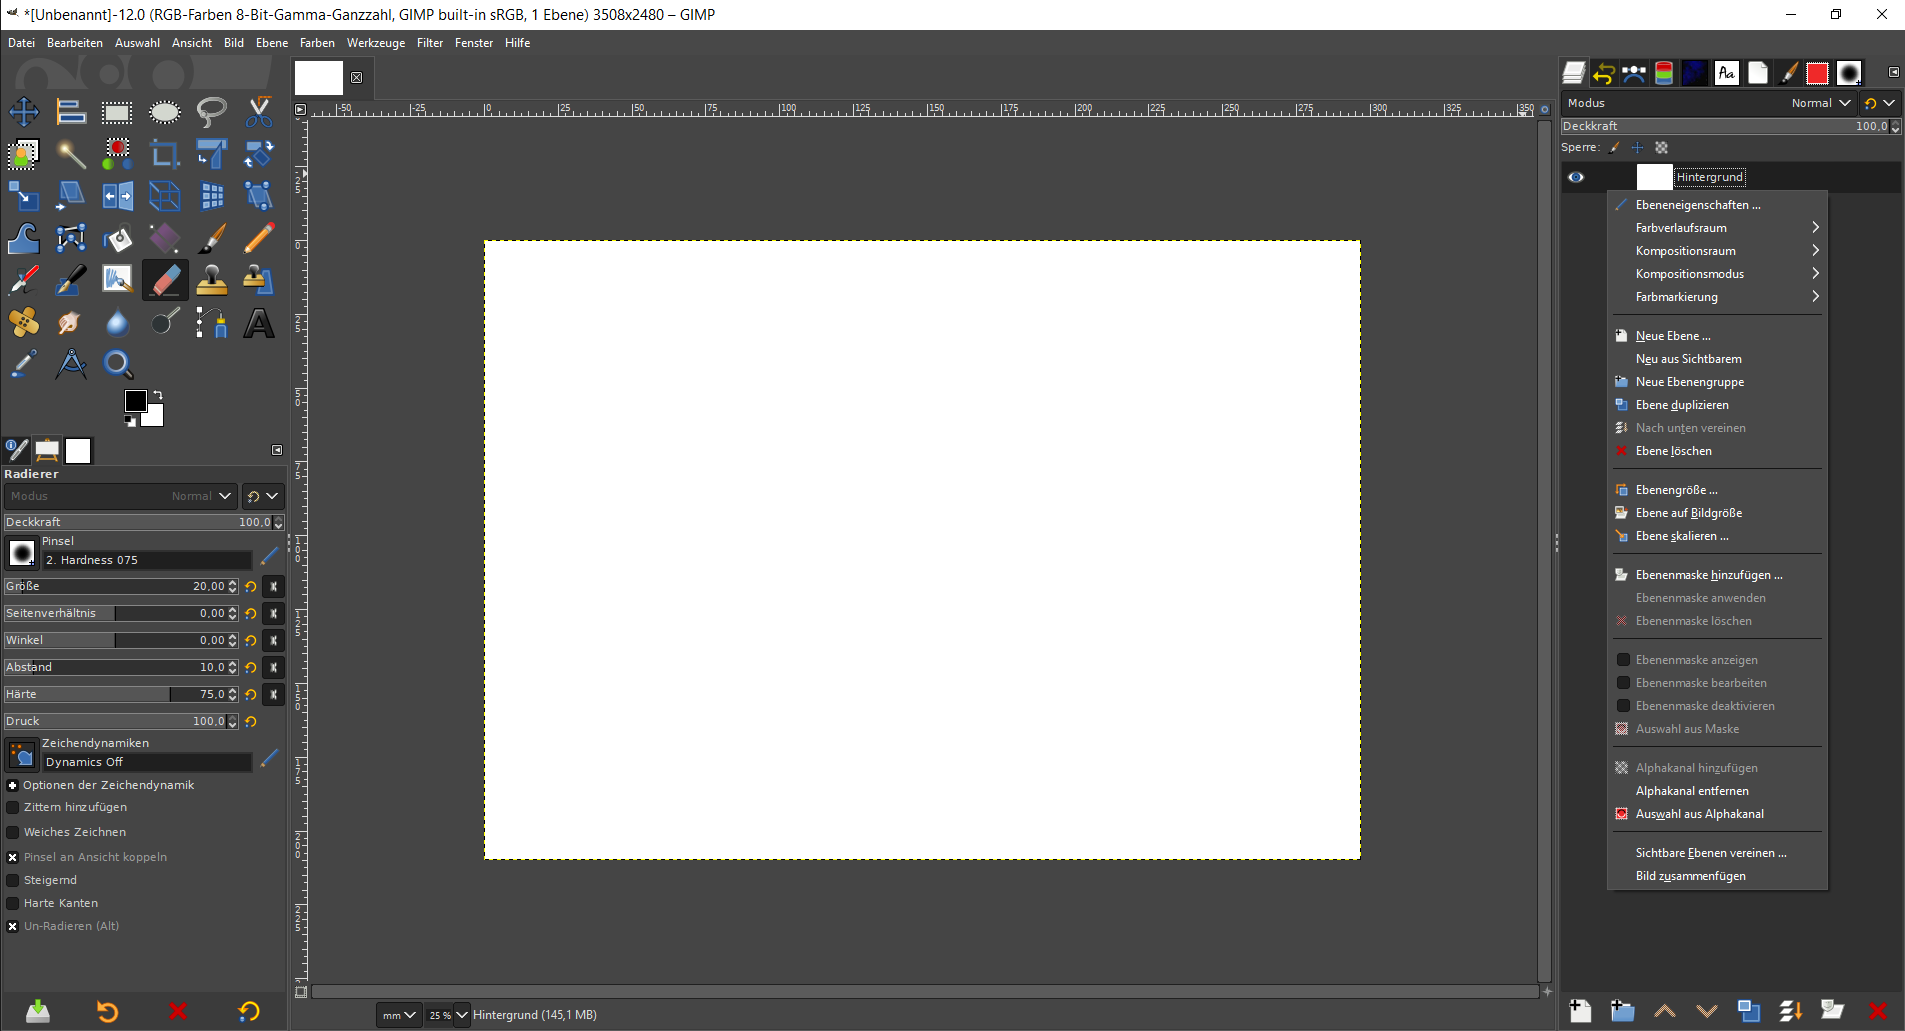Open the Filter menu
The width and height of the screenshot is (1905, 1031).
point(429,43)
